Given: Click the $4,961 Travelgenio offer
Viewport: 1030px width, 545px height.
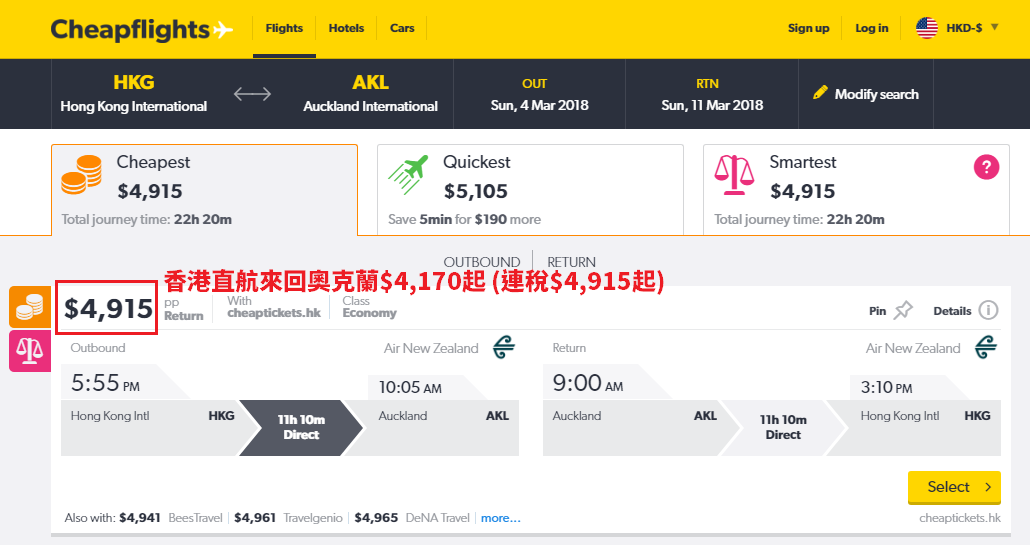Looking at the screenshot, I should 288,517.
